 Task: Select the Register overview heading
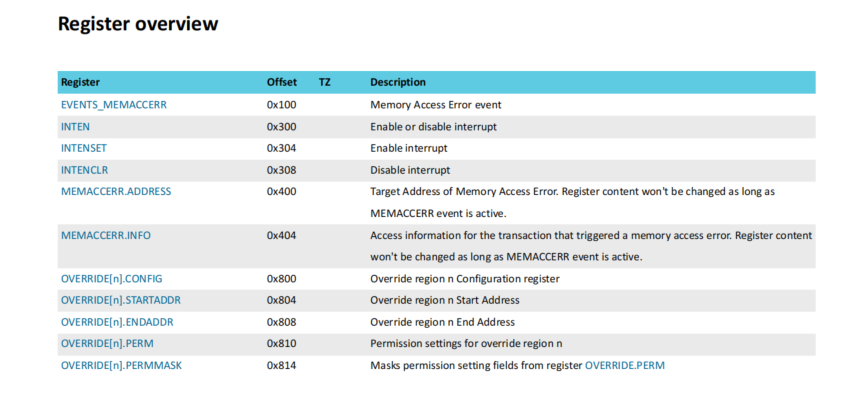click(138, 24)
